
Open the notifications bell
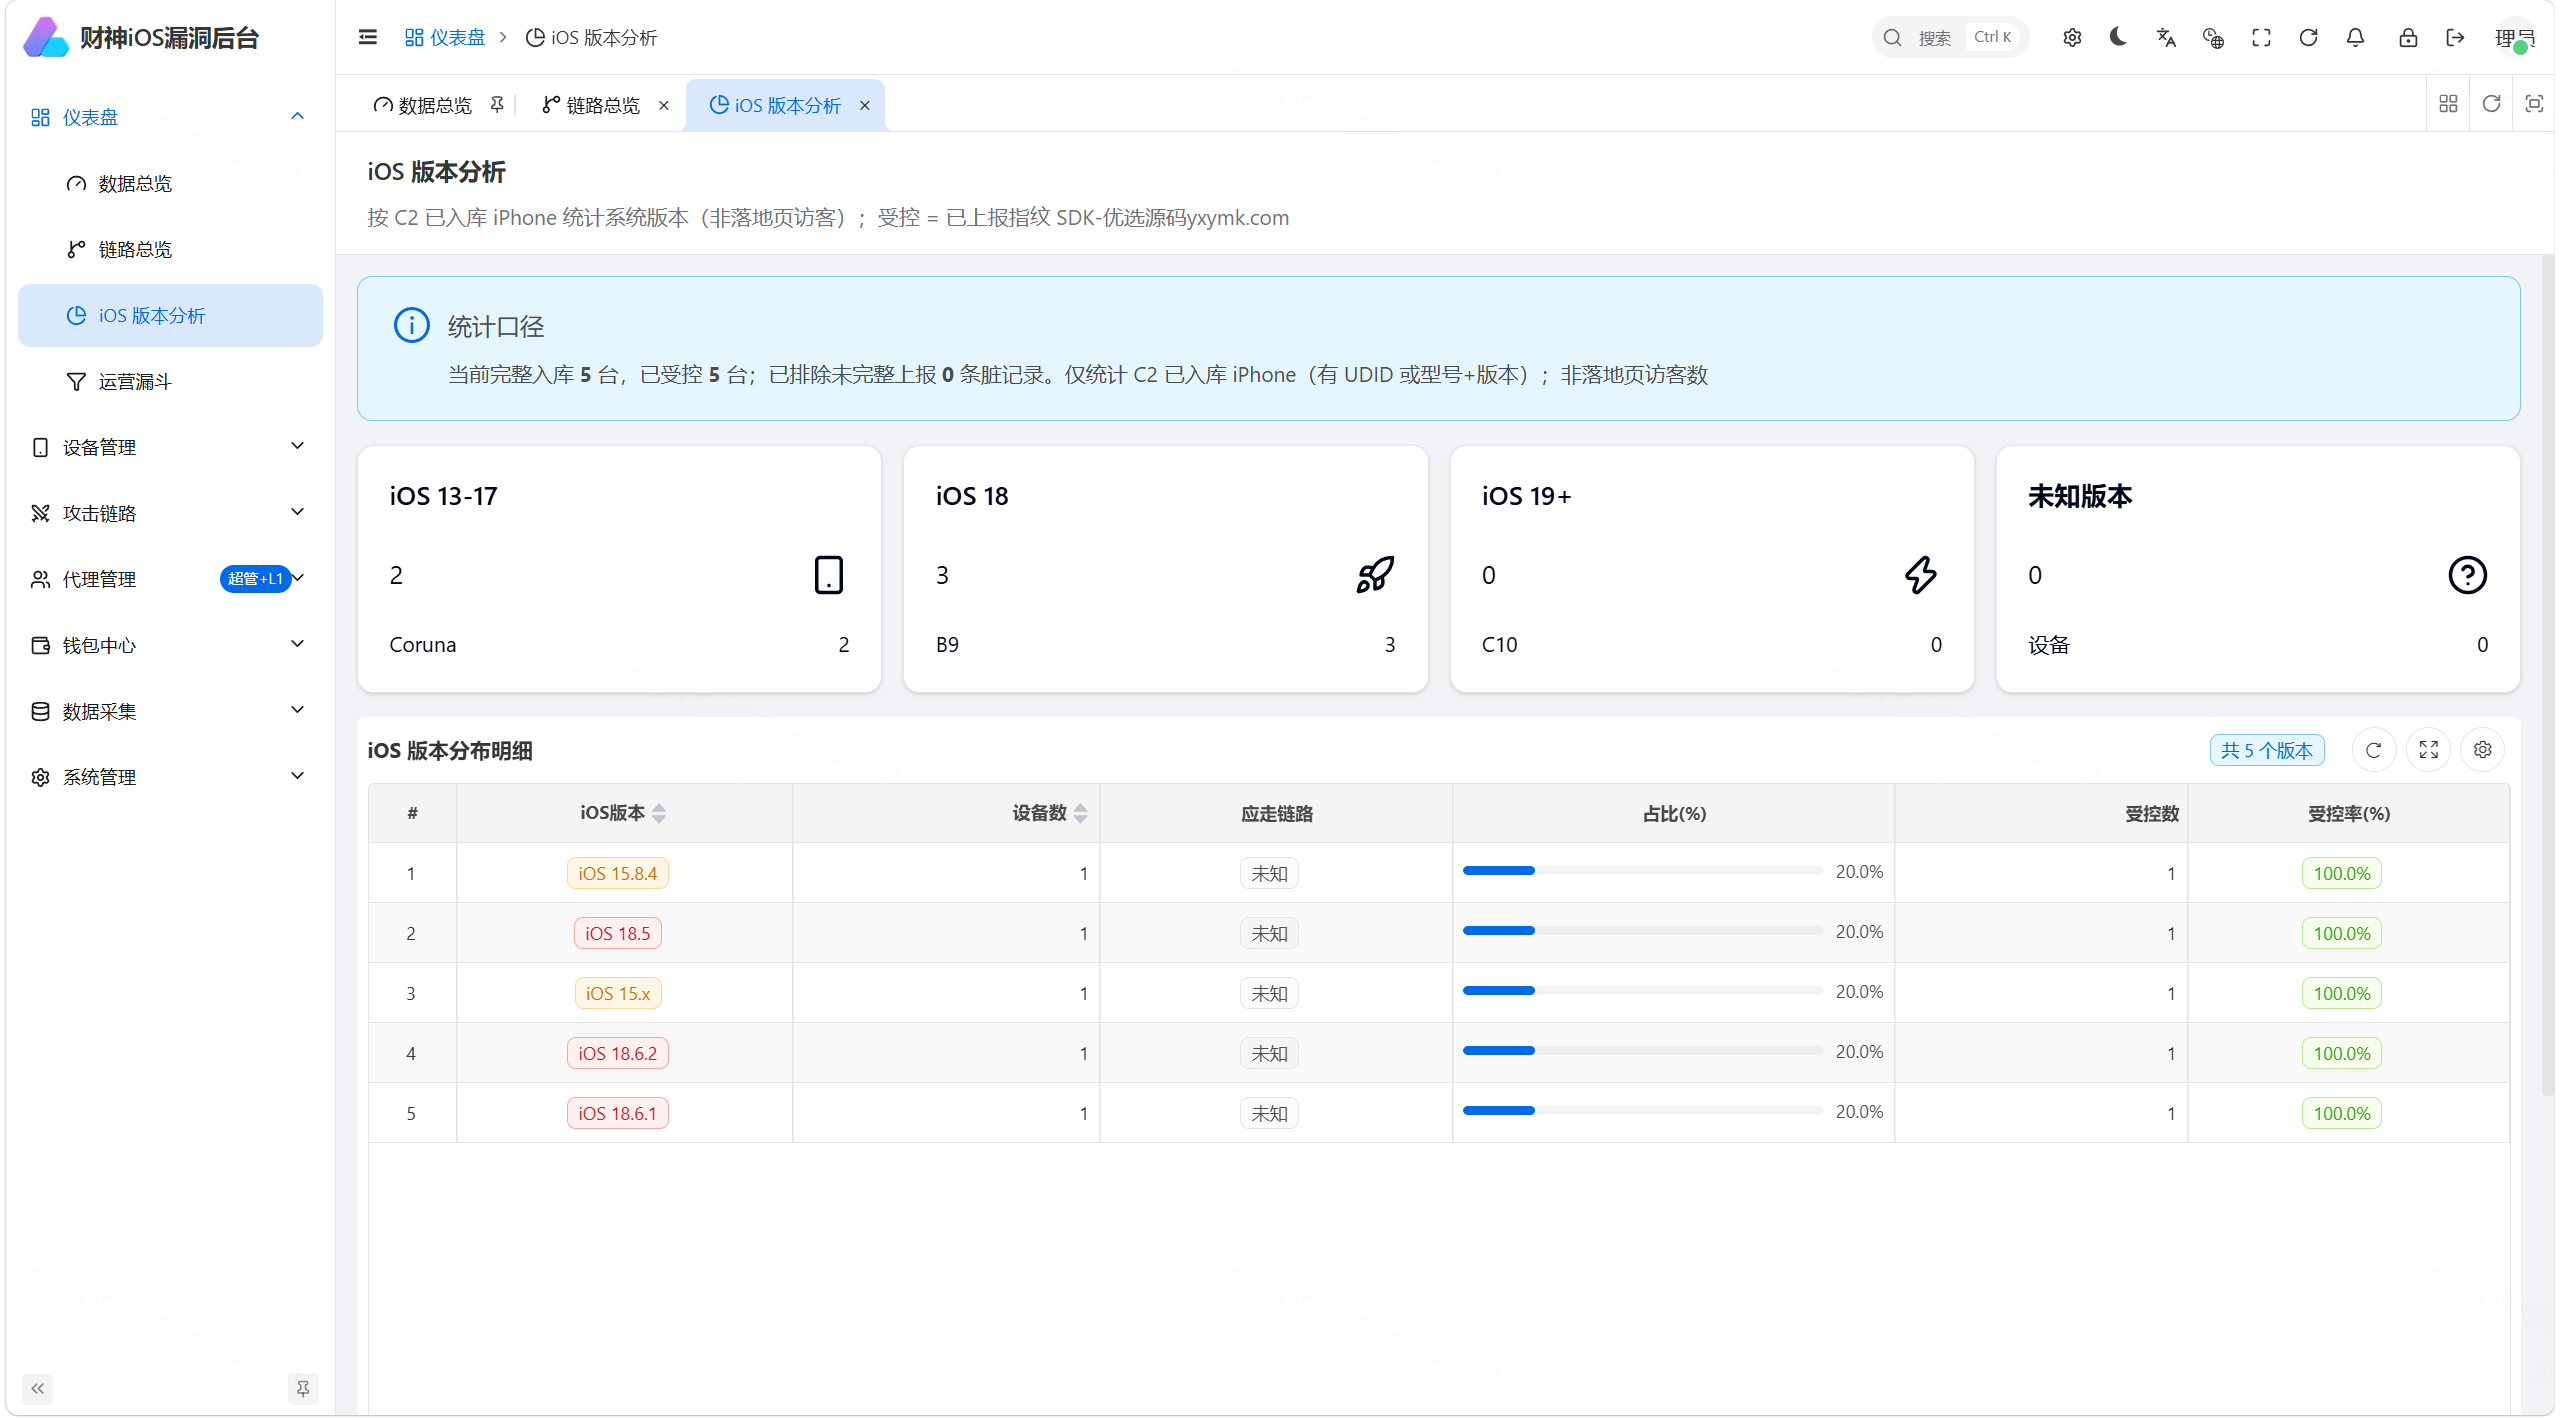tap(2355, 37)
